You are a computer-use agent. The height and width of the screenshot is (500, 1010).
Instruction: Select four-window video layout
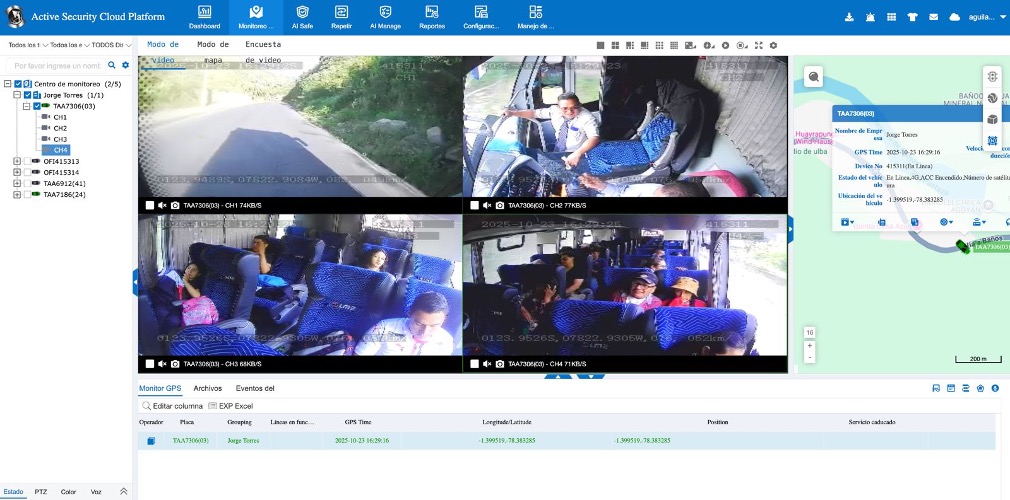coord(615,46)
